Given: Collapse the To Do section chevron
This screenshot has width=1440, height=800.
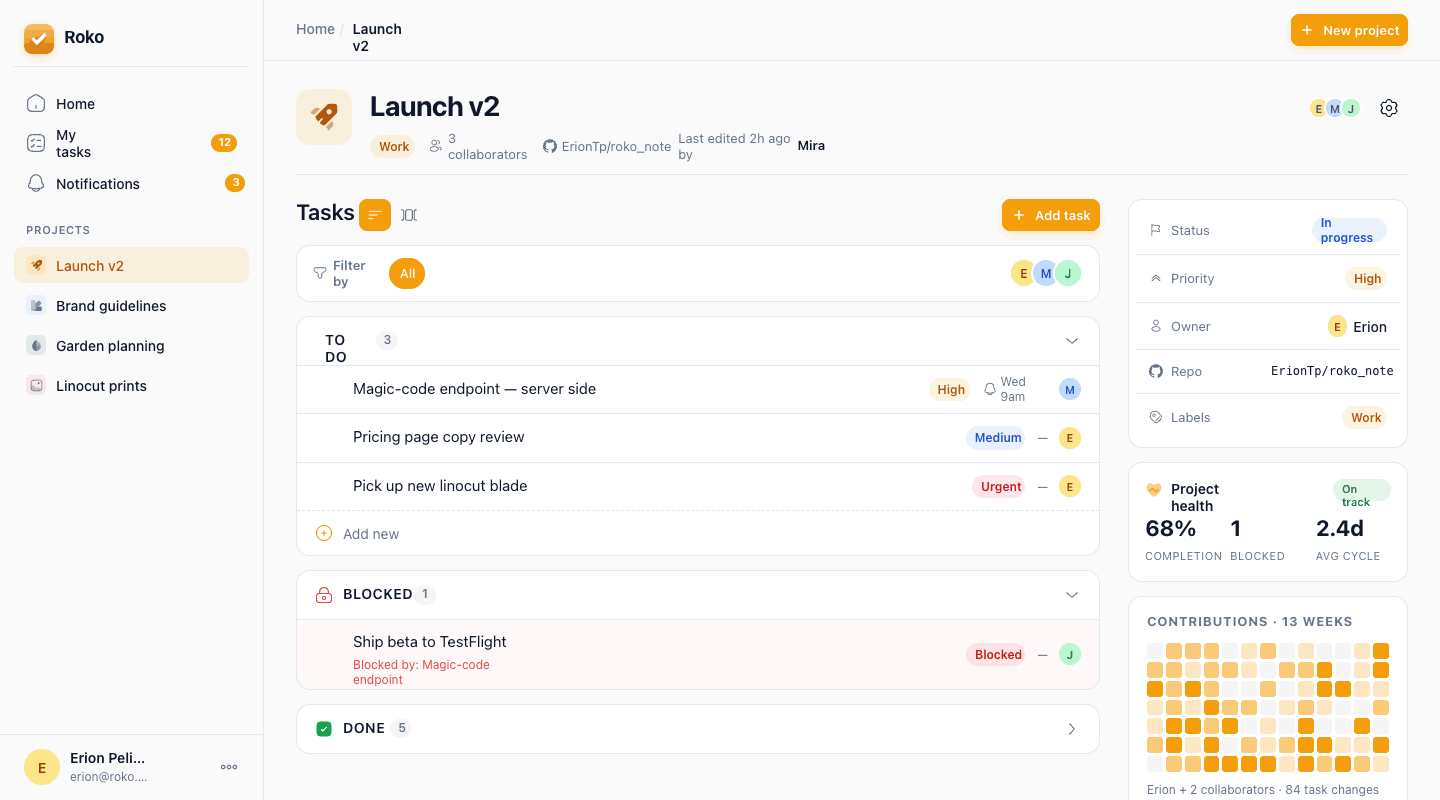Looking at the screenshot, I should (1072, 341).
